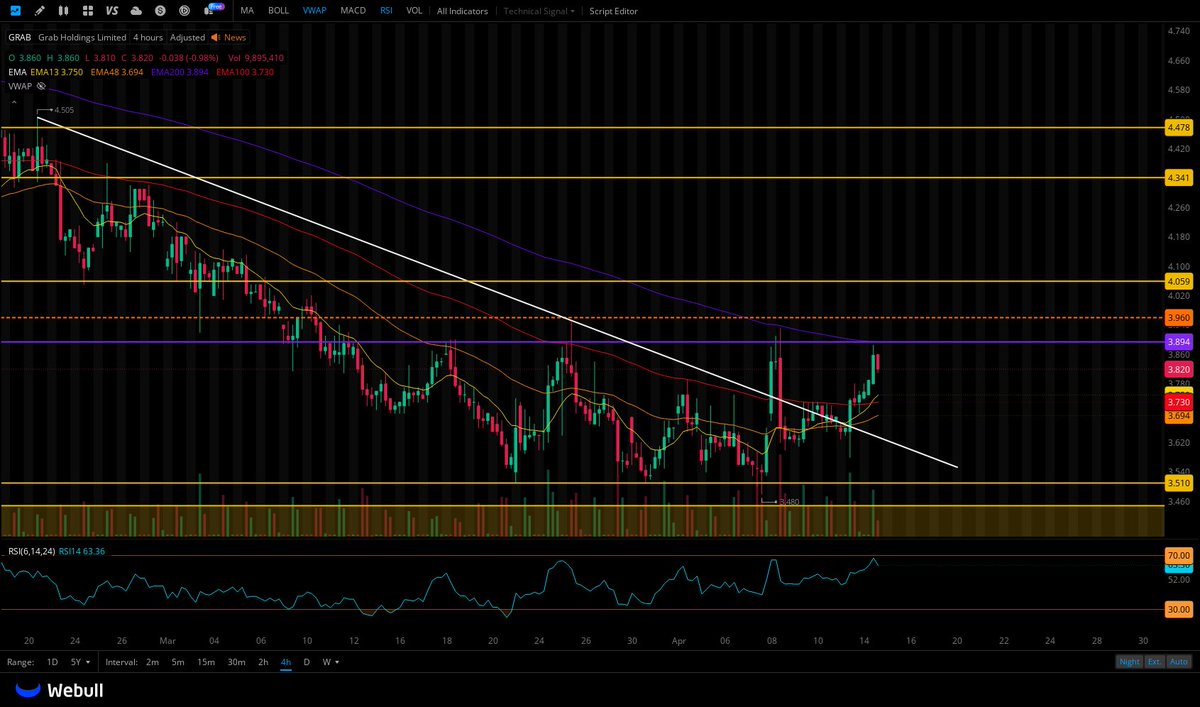The width and height of the screenshot is (1200, 707).
Task: Click the 4.059 price line label
Action: coord(1177,282)
